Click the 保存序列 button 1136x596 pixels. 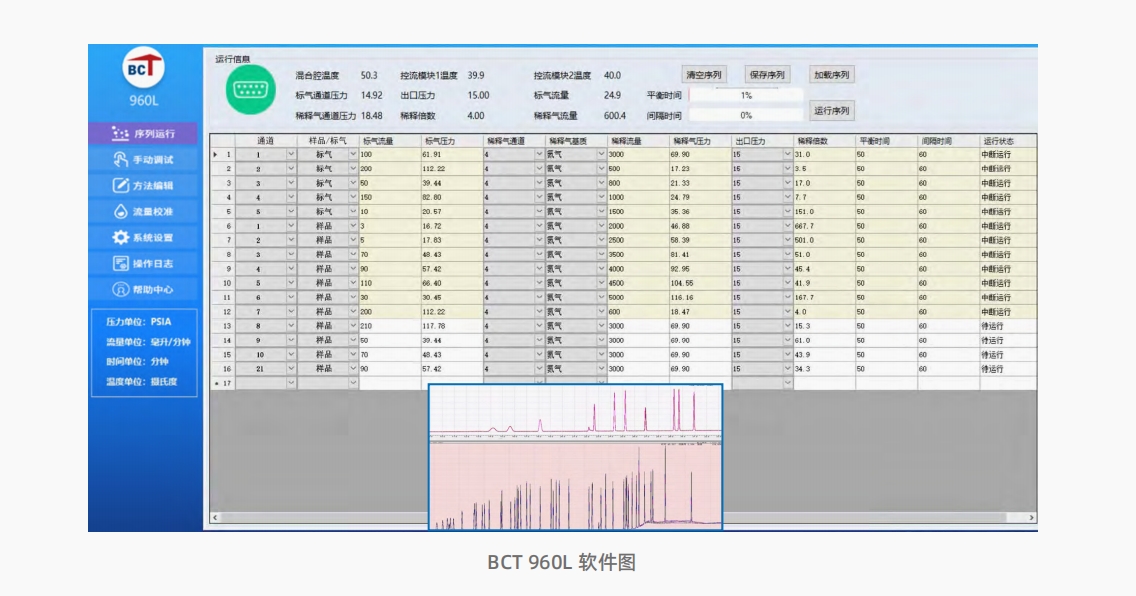click(767, 75)
